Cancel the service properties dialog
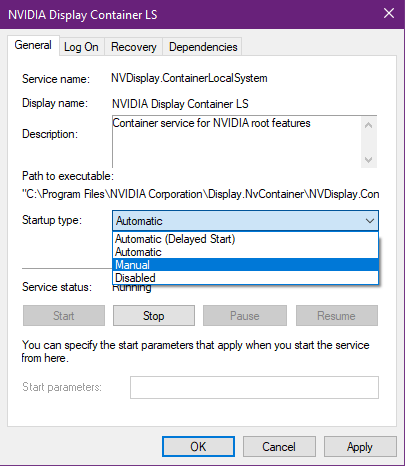This screenshot has width=405, height=467. point(279,447)
